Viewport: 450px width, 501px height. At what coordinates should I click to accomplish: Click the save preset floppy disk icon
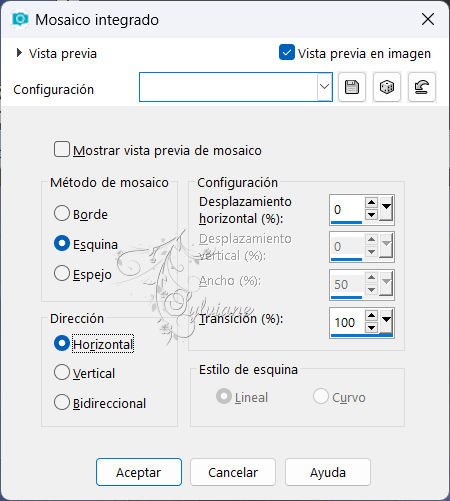coord(352,87)
